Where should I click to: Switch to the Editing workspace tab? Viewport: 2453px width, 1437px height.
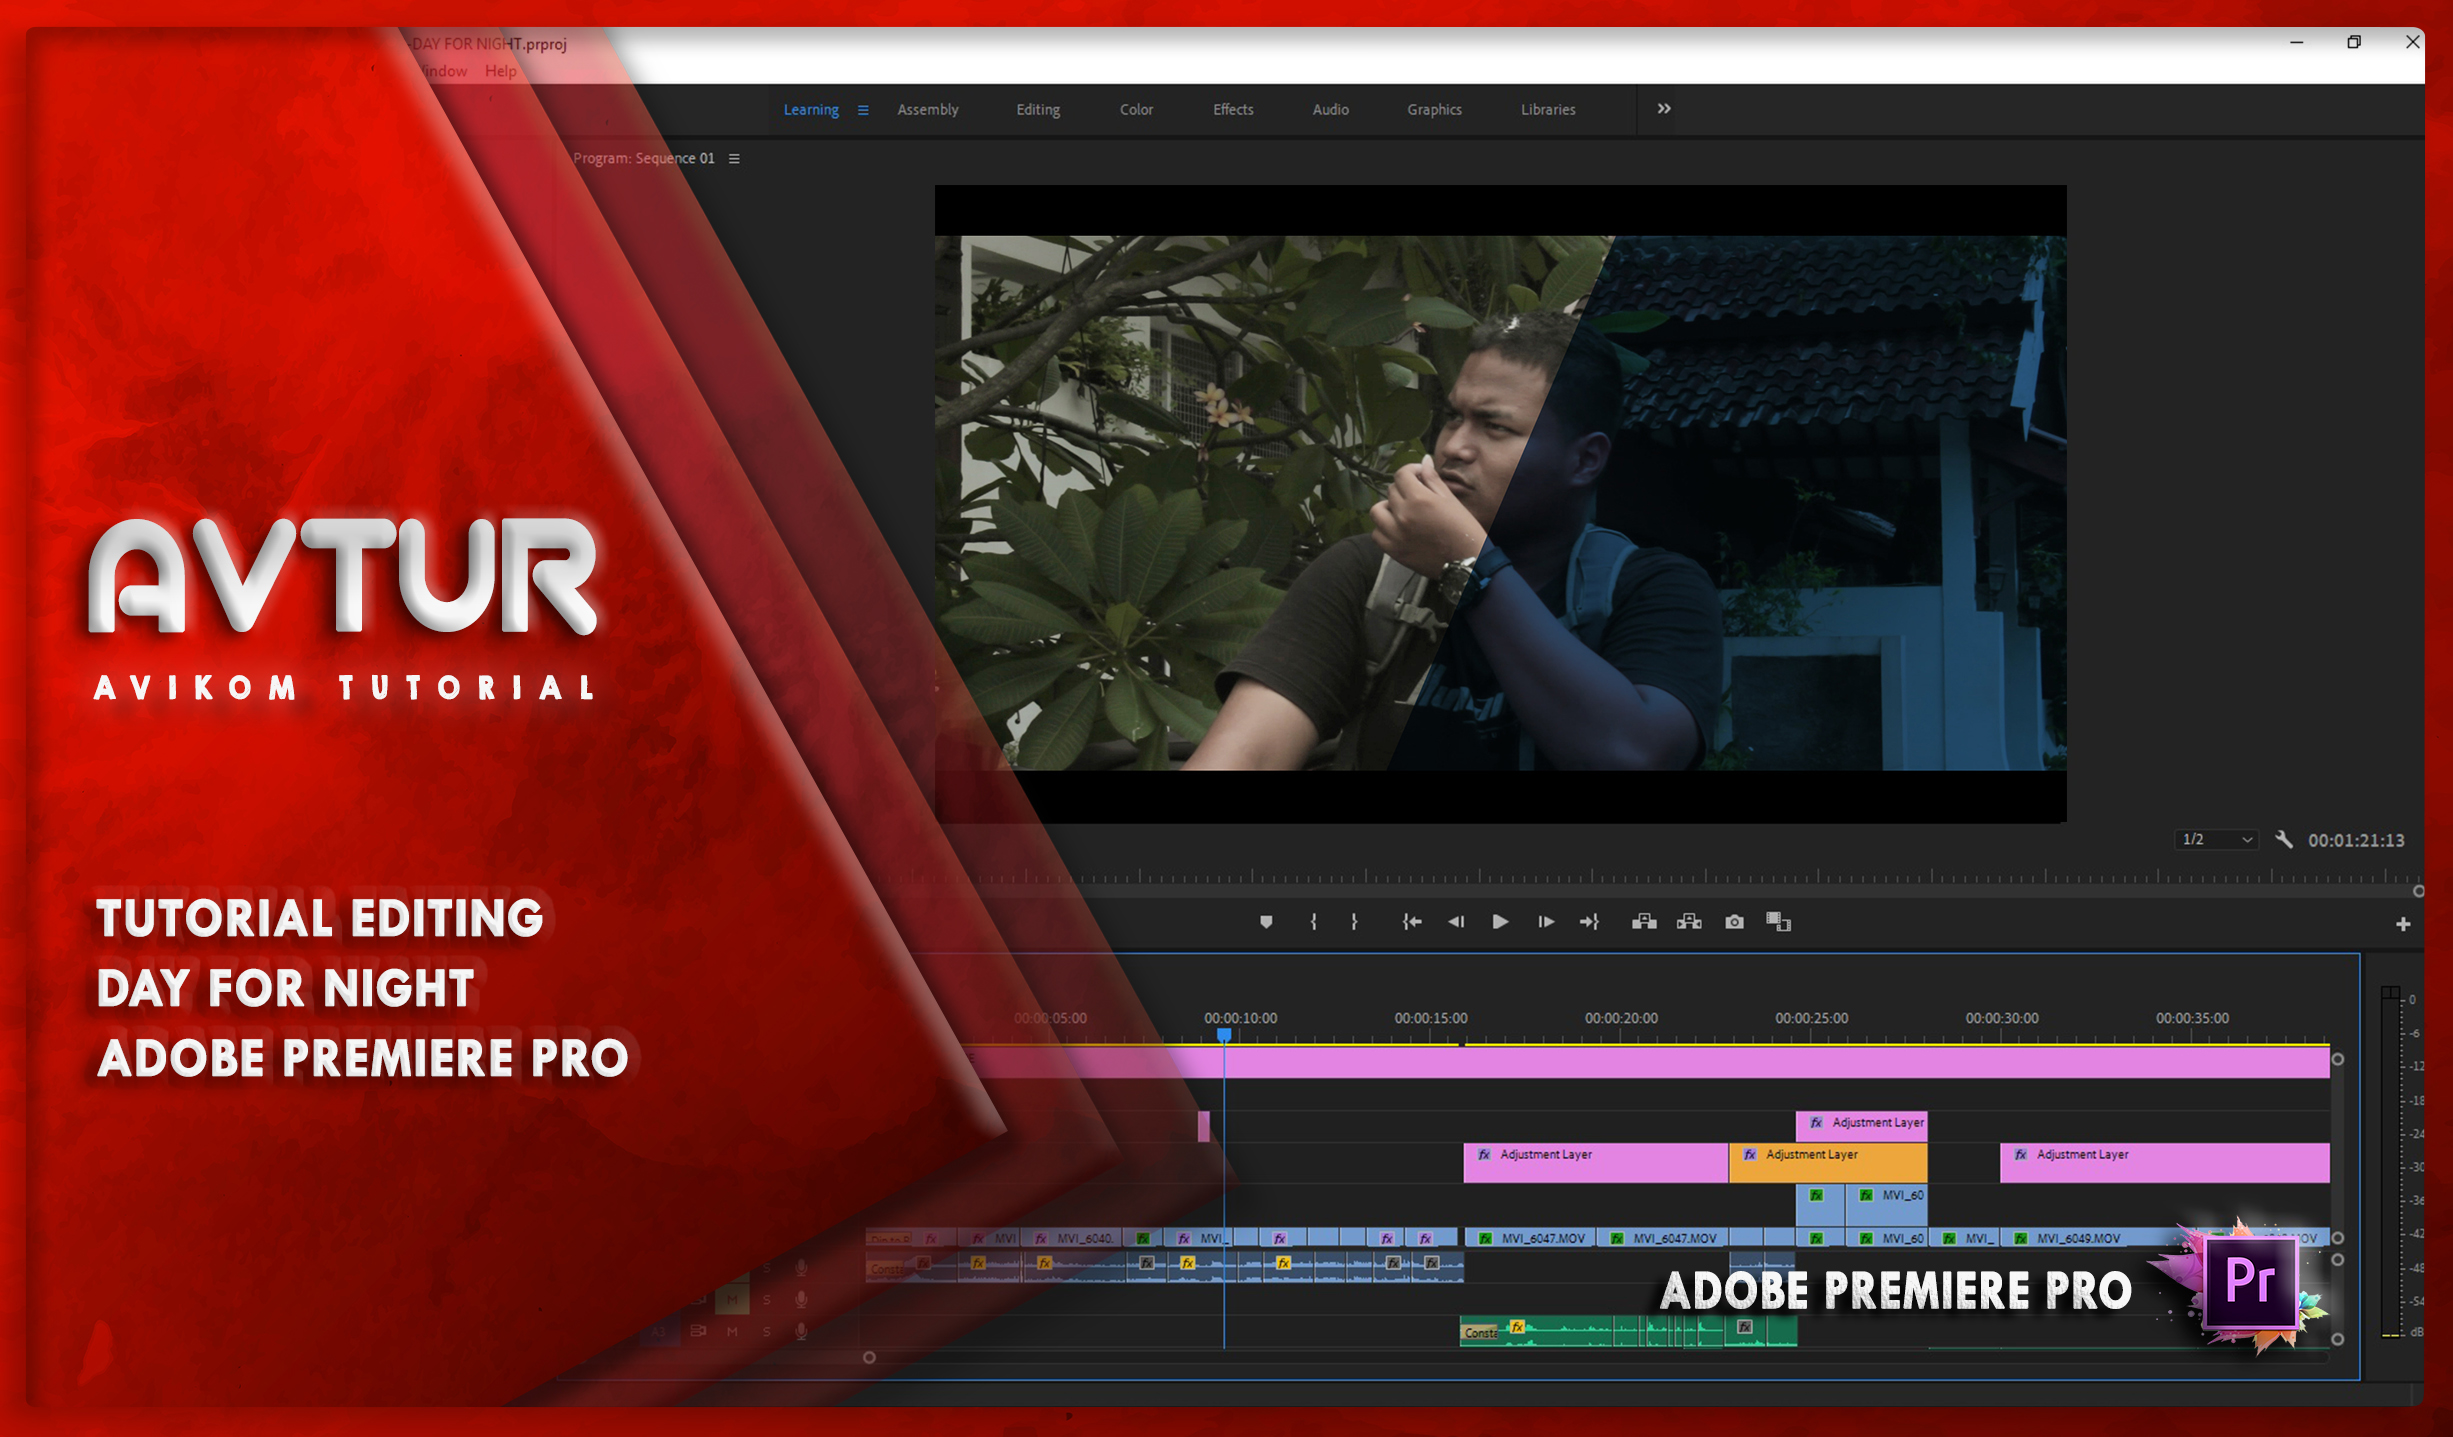[1038, 110]
